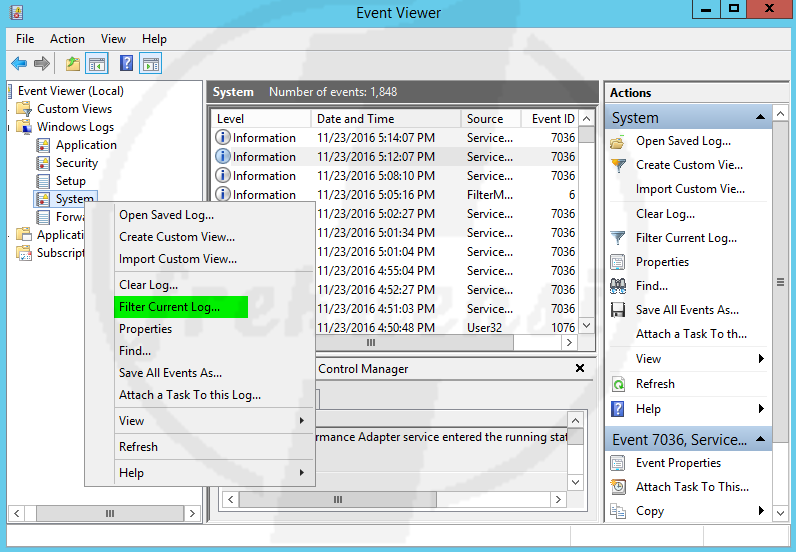Click the Help icon in Actions pane
796x552 pixels.
pos(617,409)
